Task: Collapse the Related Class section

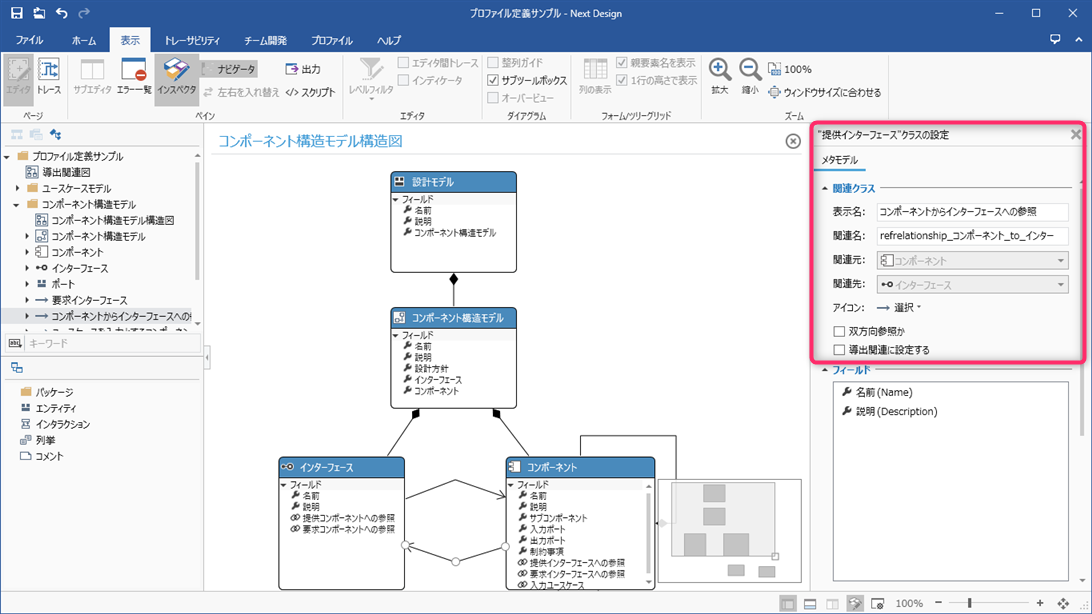Action: pyautogui.click(x=824, y=188)
